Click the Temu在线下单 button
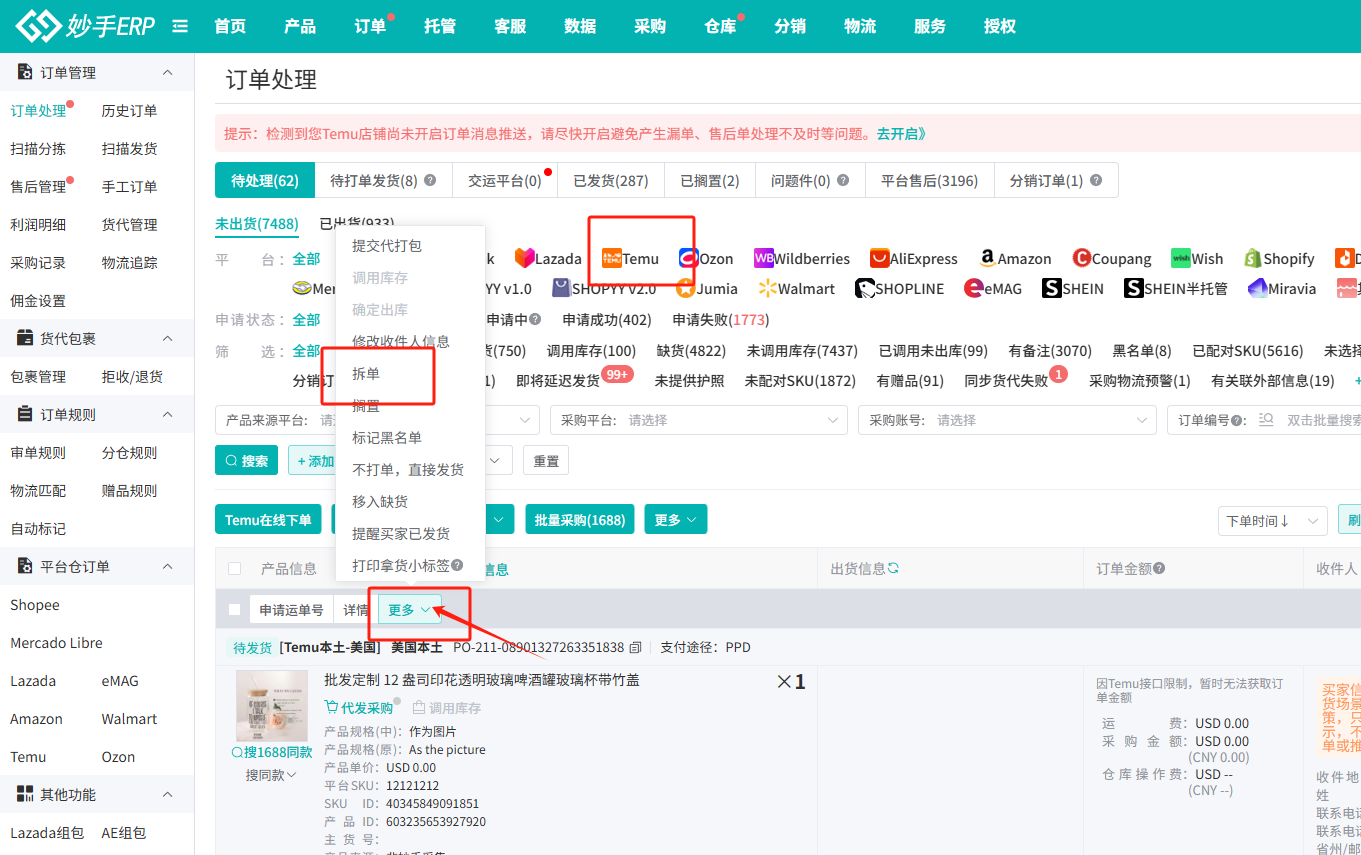The width and height of the screenshot is (1361, 855). point(268,519)
